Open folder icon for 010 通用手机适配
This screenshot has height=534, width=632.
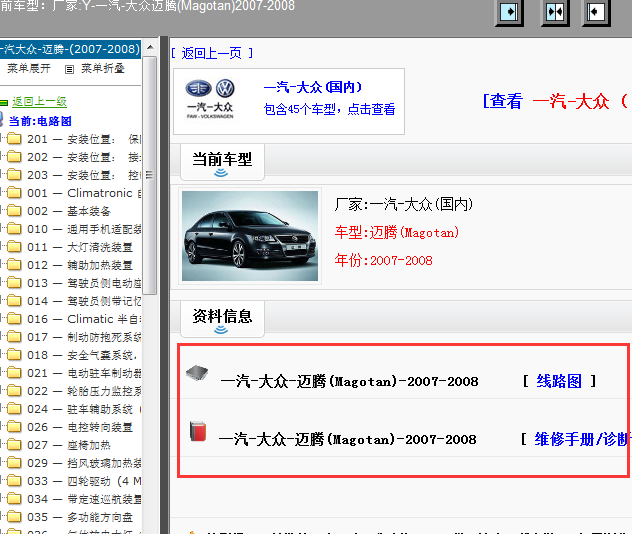[14, 229]
